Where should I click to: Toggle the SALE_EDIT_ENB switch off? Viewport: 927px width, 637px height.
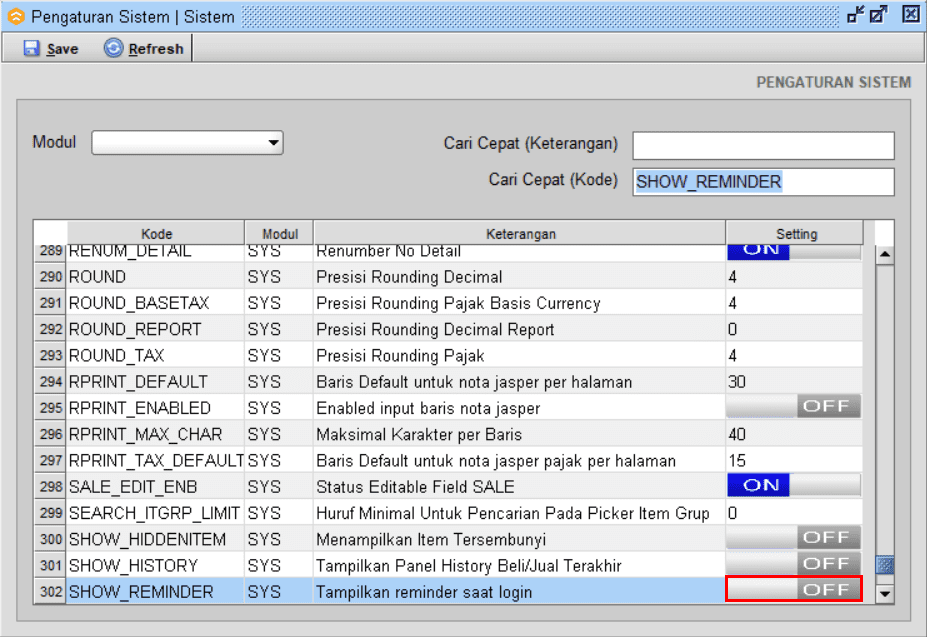coord(793,485)
